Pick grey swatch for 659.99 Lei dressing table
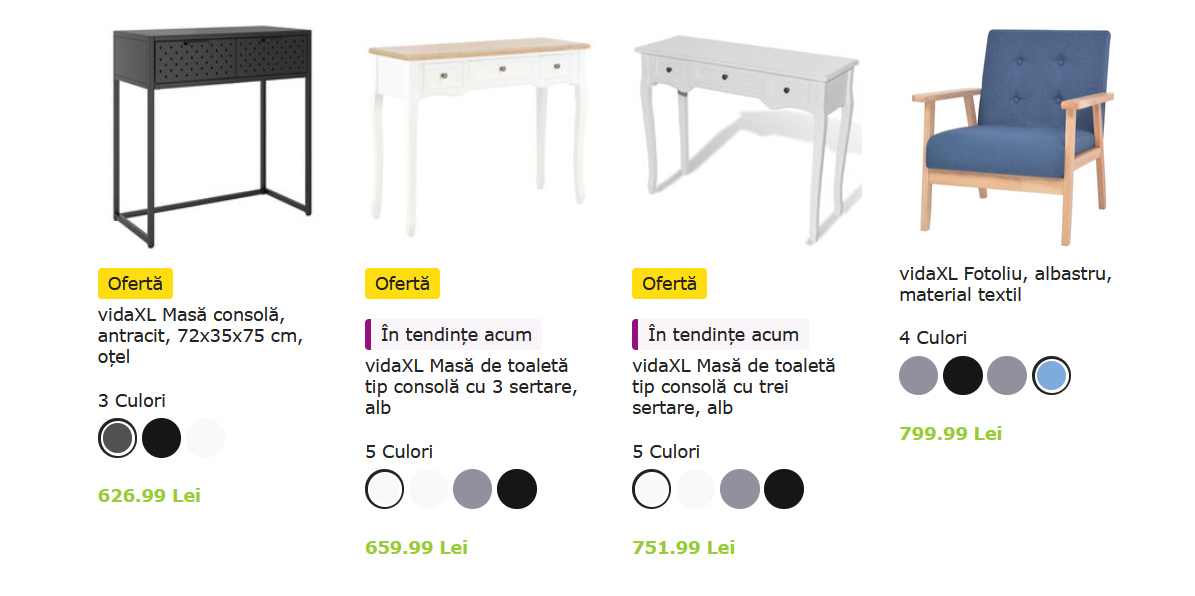Image resolution: width=1195 pixels, height=596 pixels. (473, 489)
